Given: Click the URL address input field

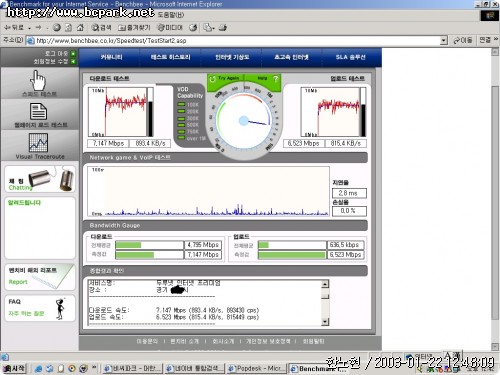Looking at the screenshot, I should click(x=237, y=41).
